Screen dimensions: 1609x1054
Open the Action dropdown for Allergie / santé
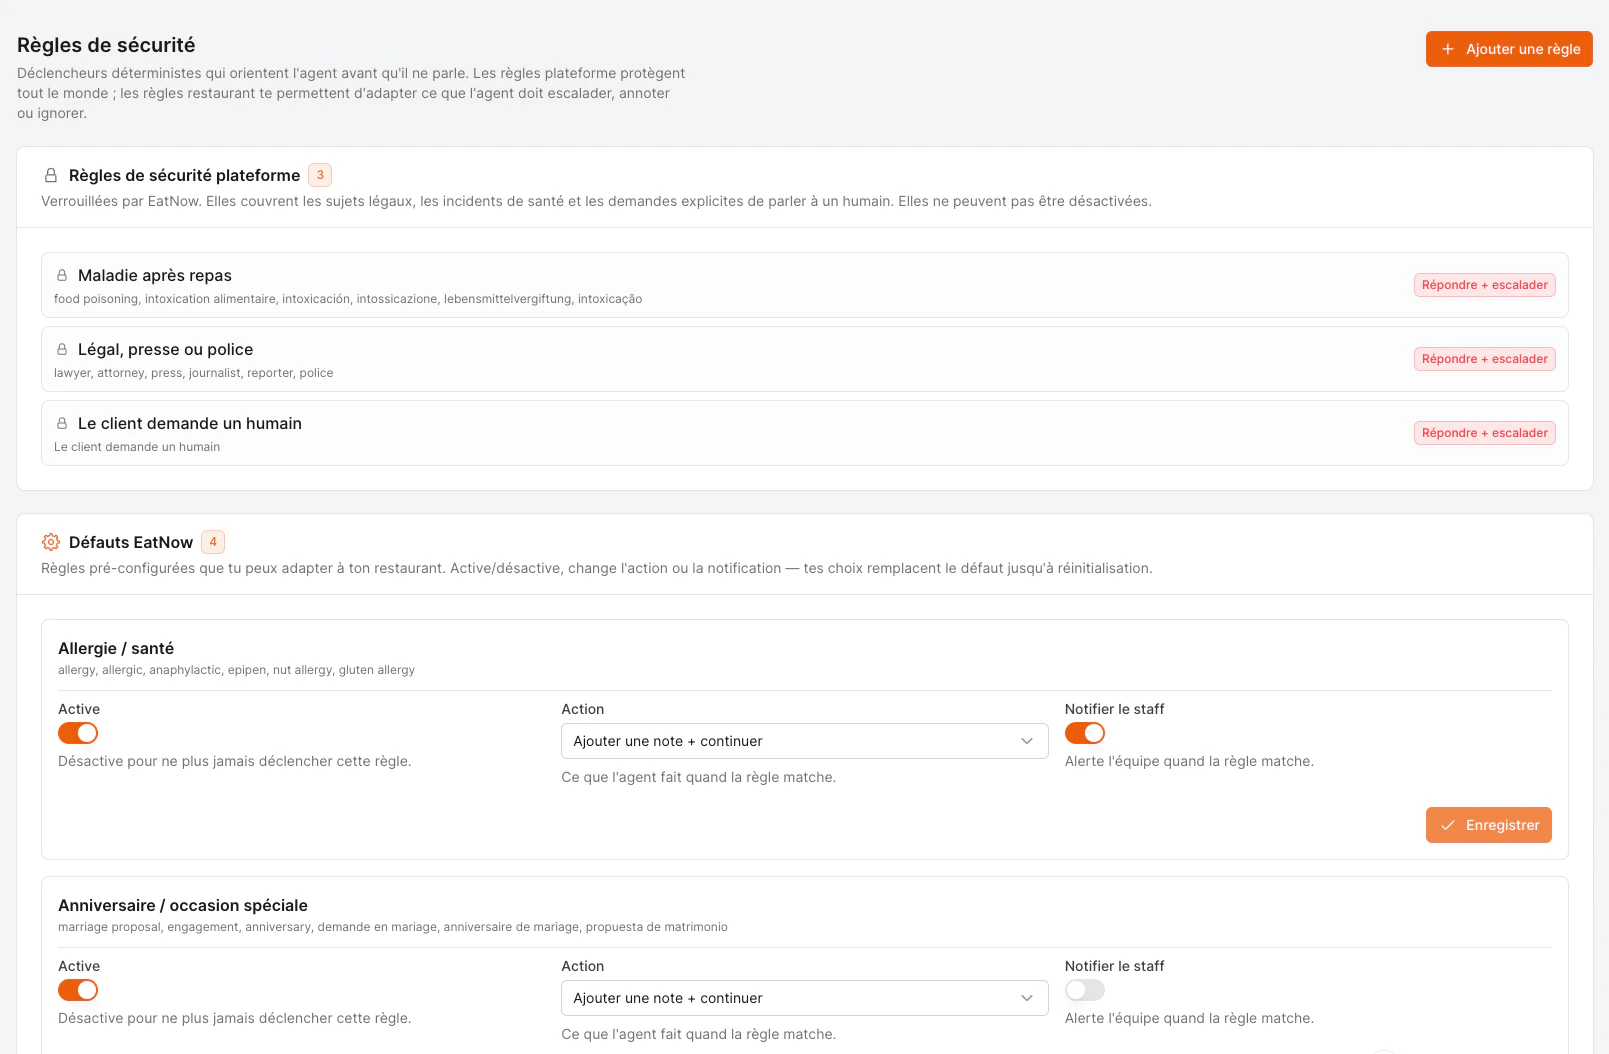pos(805,741)
